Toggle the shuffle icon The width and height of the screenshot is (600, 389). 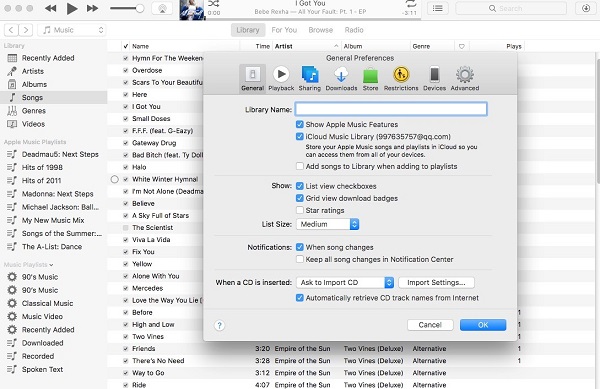coord(214,3)
